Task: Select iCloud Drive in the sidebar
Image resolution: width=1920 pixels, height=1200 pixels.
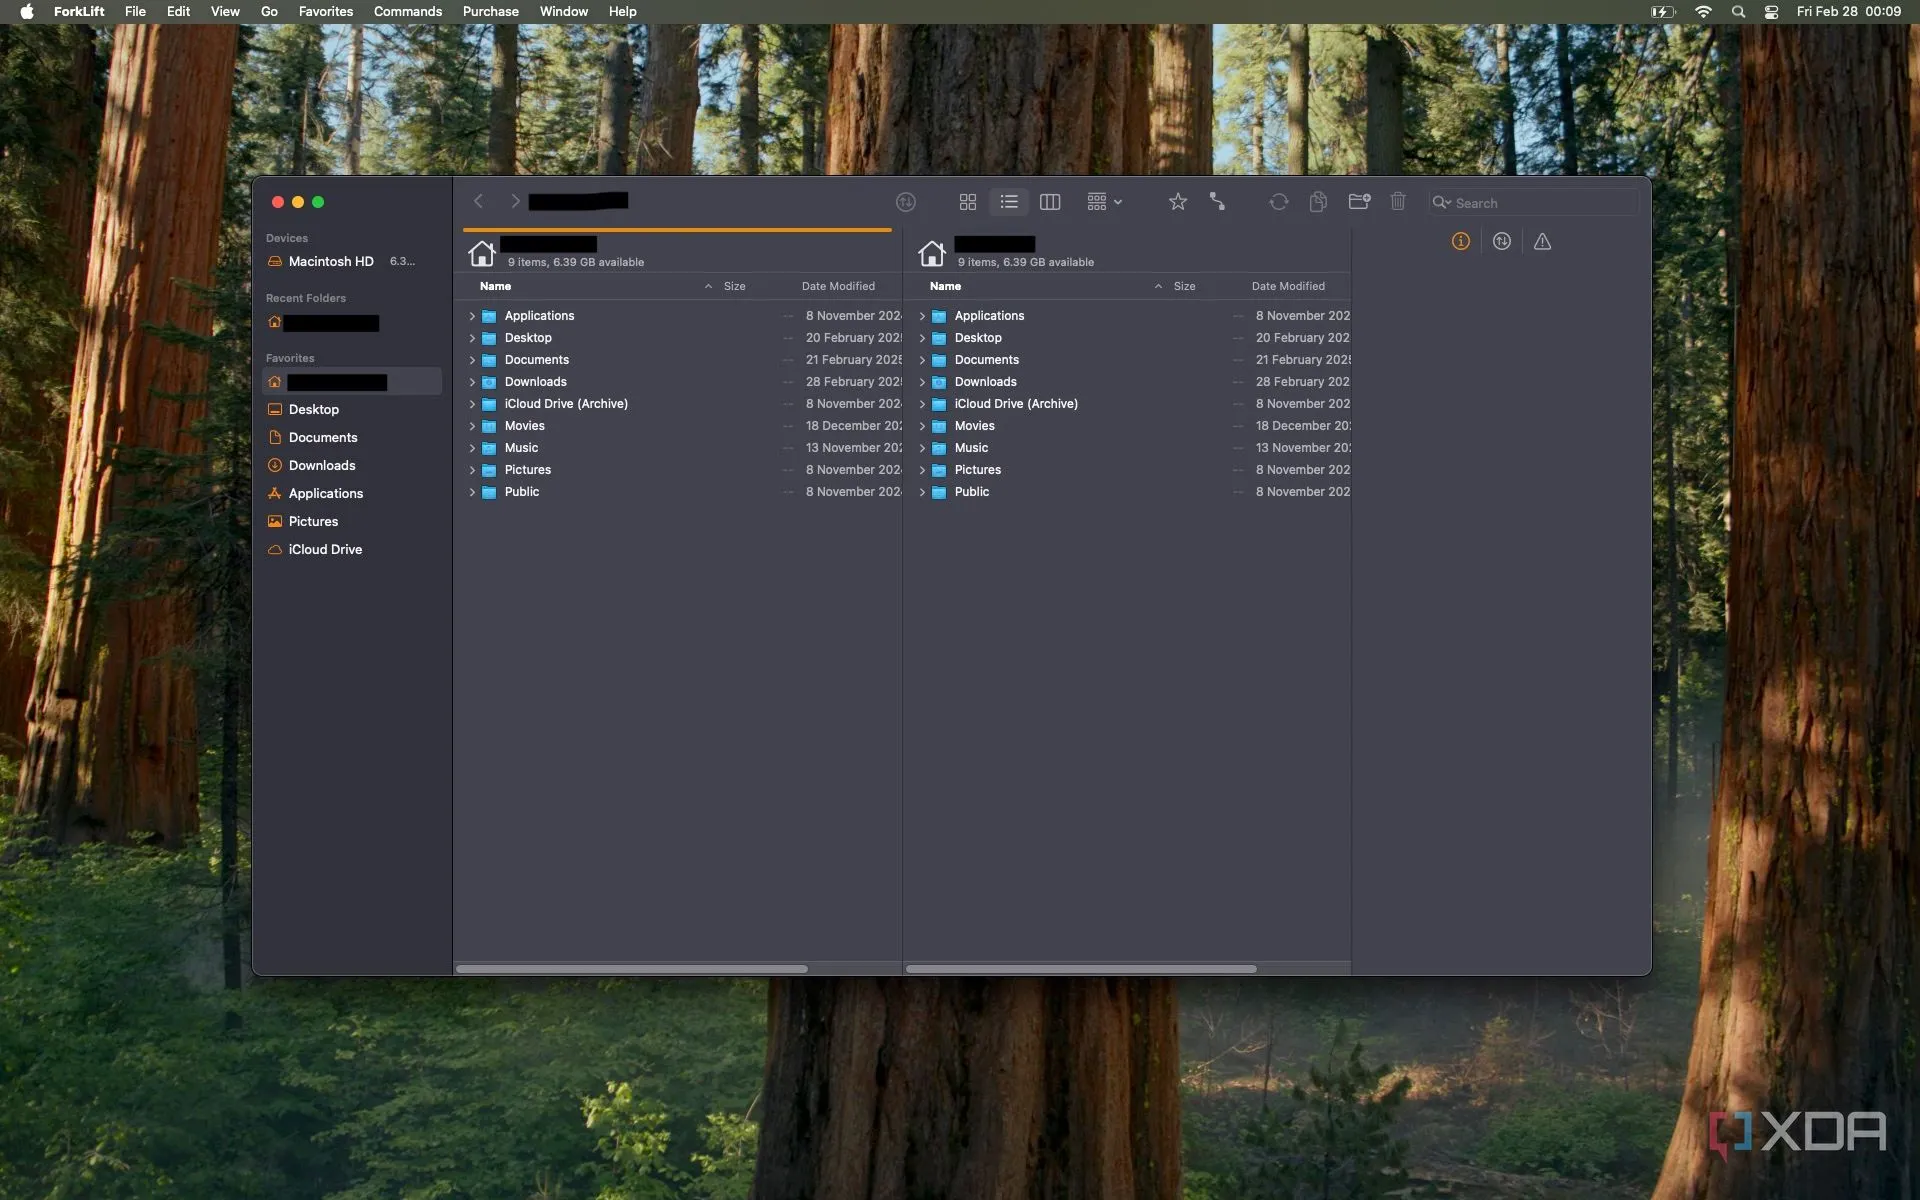Action: tap(325, 549)
